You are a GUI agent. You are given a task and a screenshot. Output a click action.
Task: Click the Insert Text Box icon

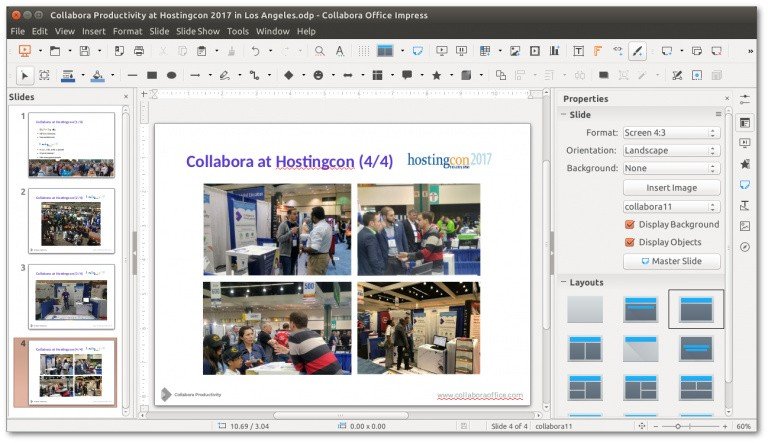tap(578, 50)
